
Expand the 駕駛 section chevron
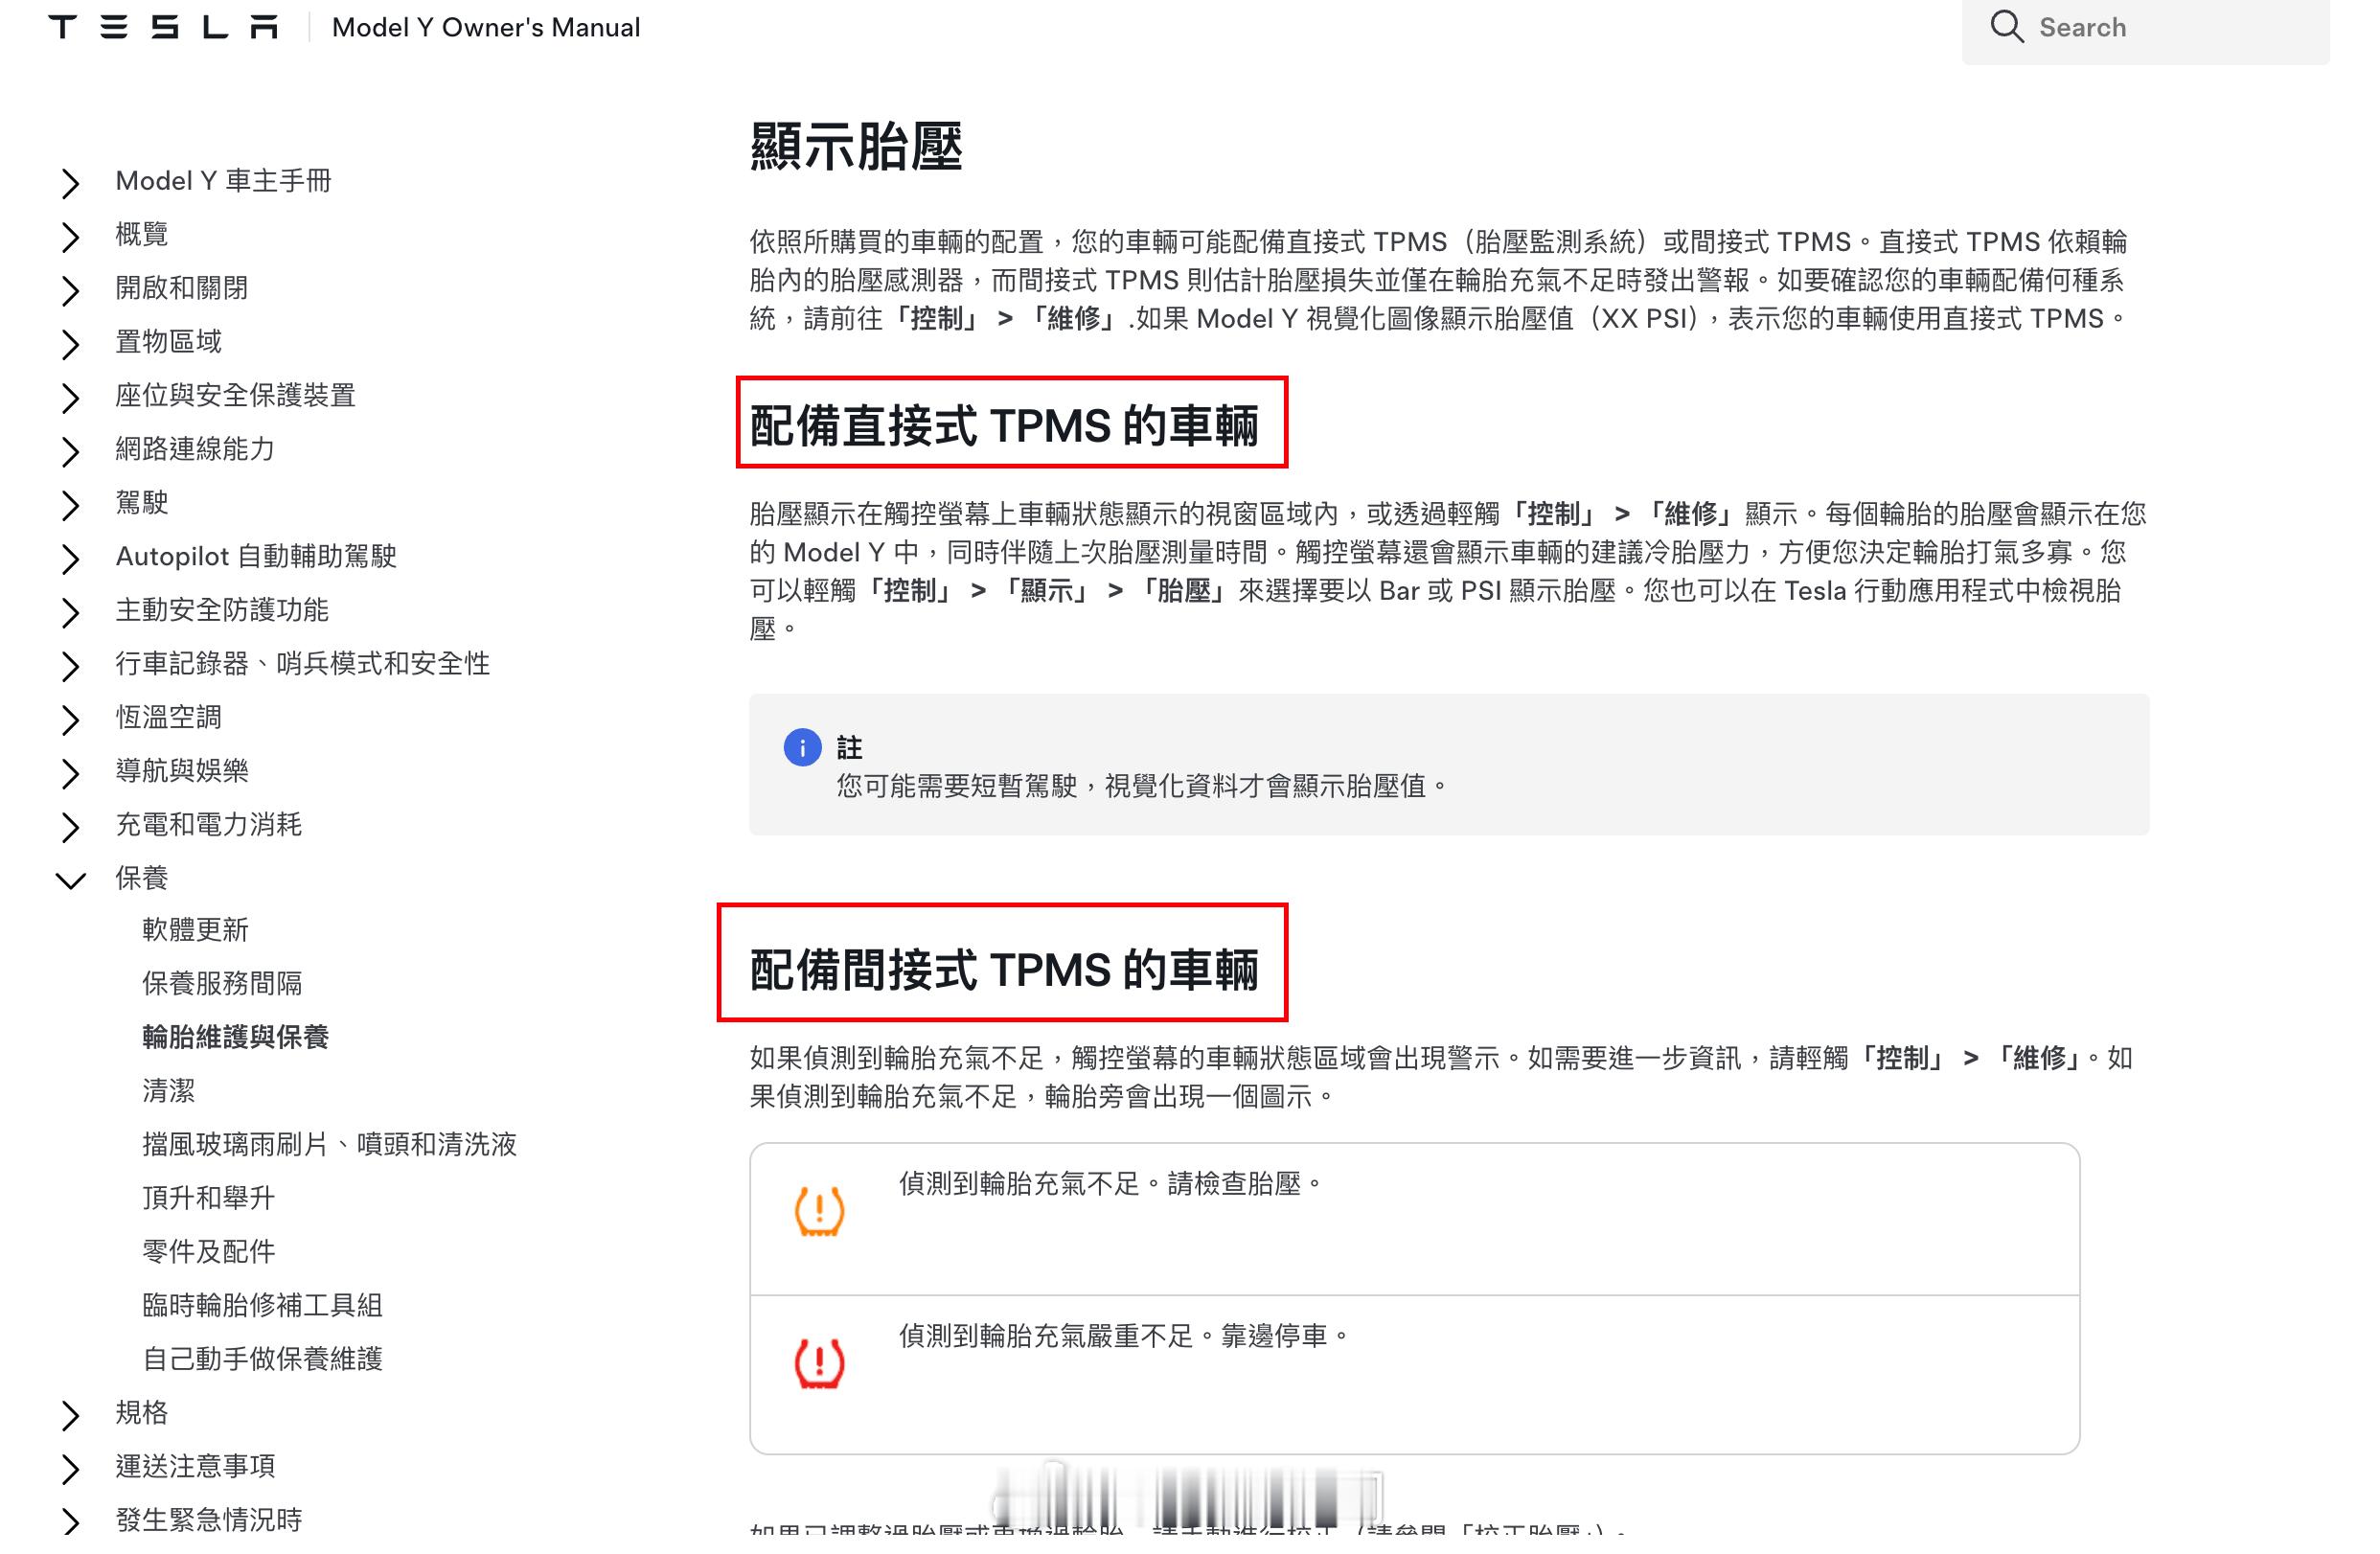(70, 504)
